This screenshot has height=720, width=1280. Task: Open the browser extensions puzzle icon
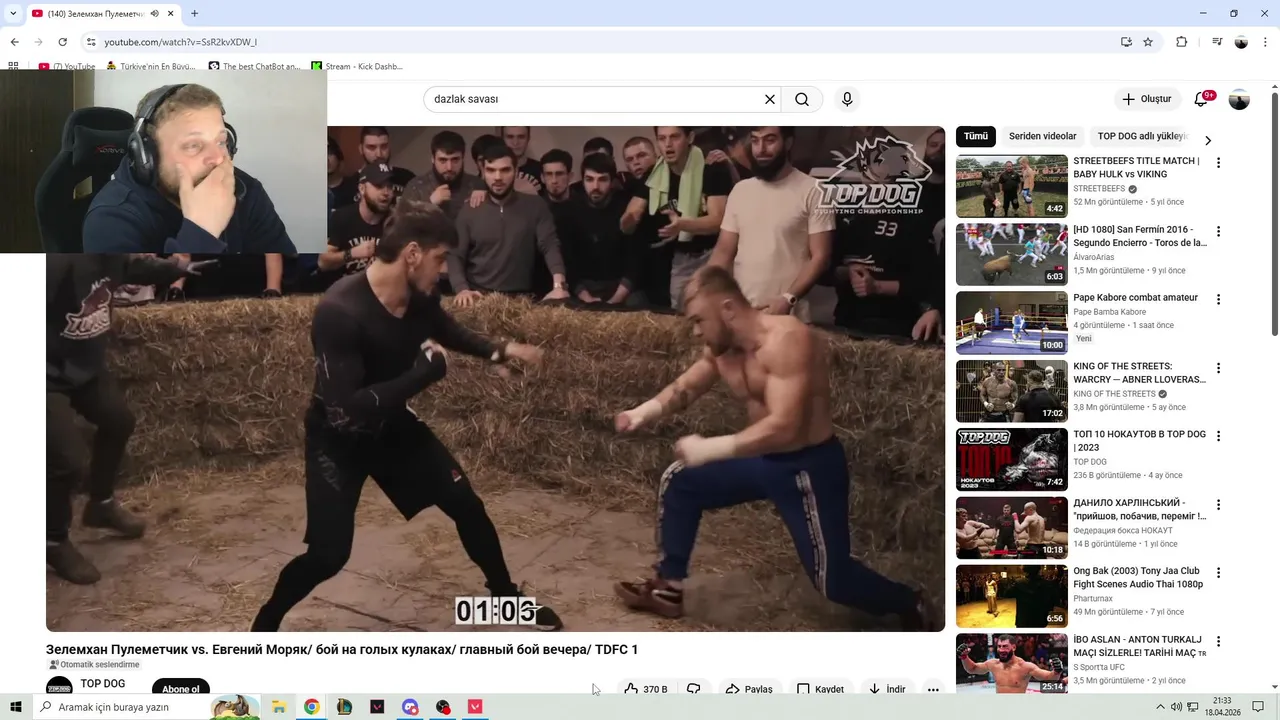point(1182,42)
